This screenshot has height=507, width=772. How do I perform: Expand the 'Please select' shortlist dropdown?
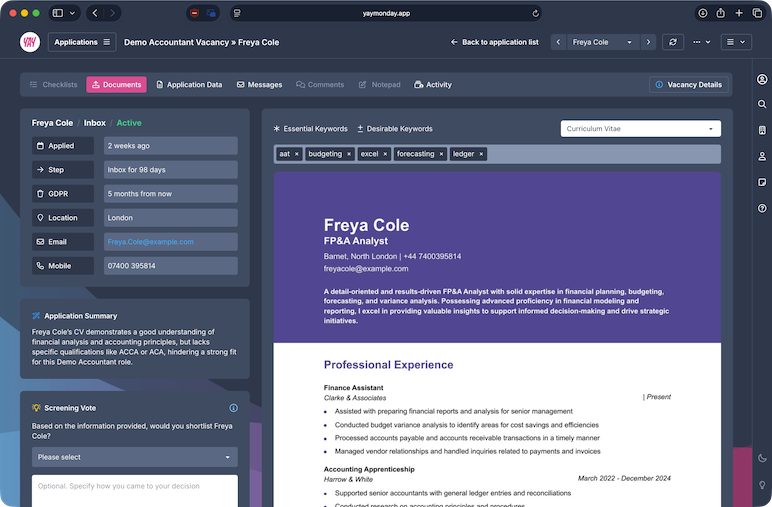pyautogui.click(x=134, y=457)
